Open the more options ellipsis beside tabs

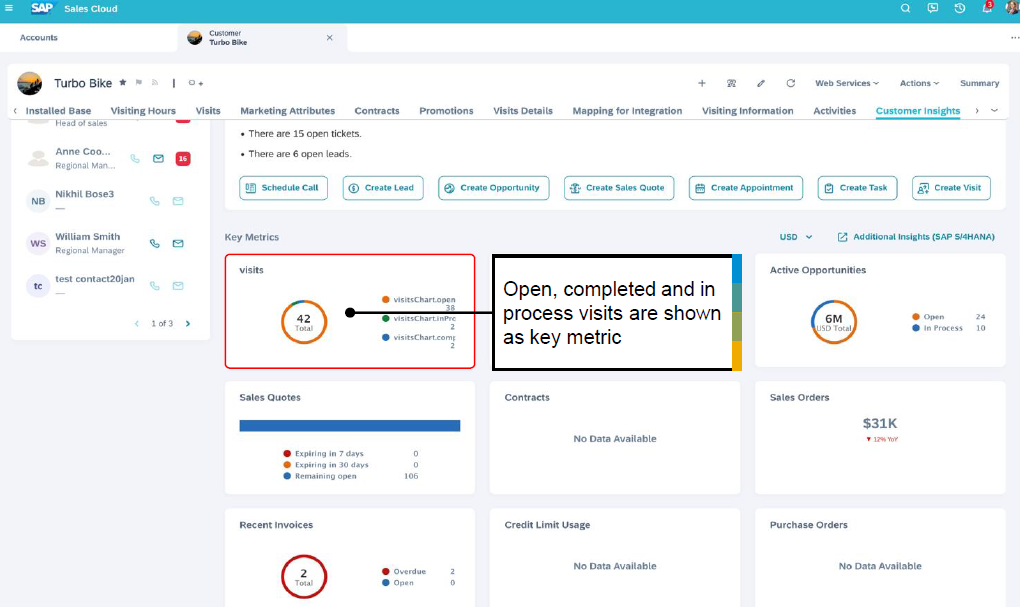[x=1015, y=38]
